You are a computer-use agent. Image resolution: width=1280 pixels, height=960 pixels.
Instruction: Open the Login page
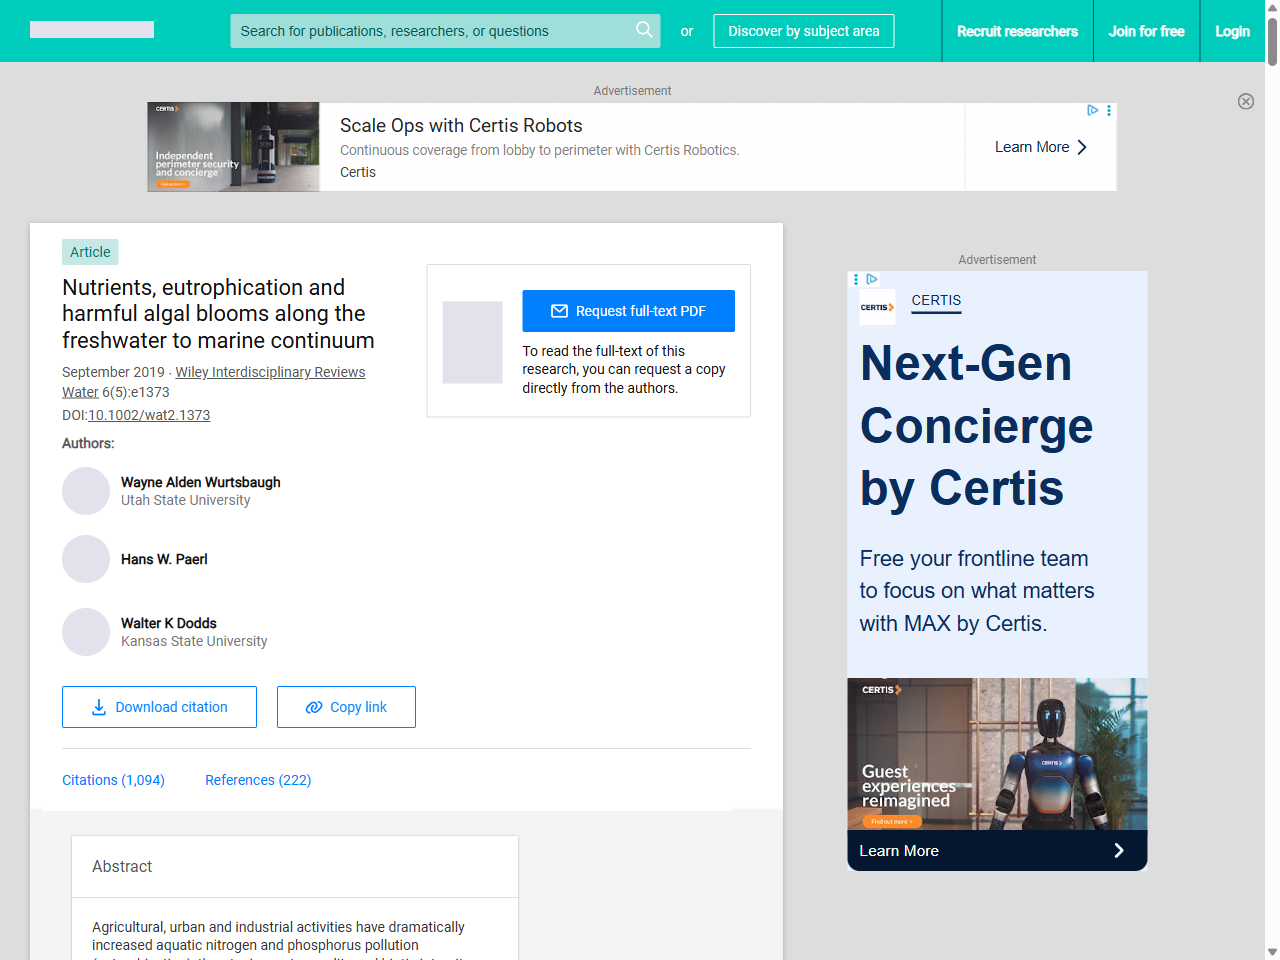pos(1232,31)
